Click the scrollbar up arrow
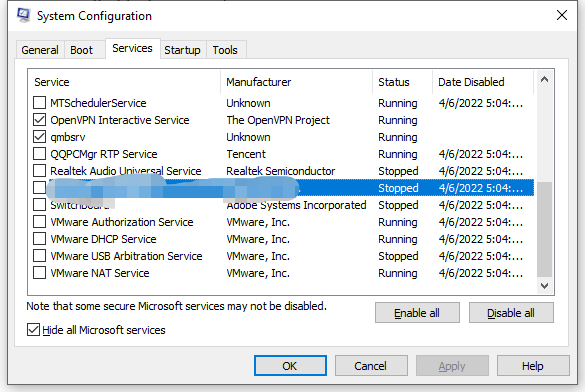585x392 pixels. (544, 79)
